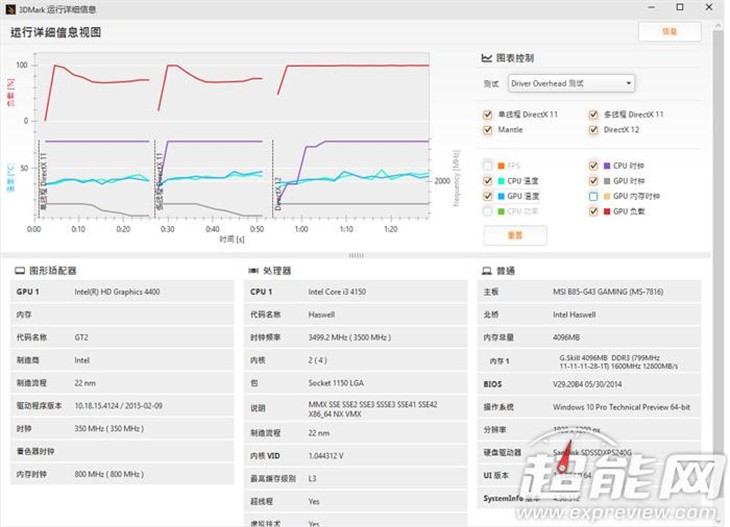Click the Intel Core i3 4150 value
The width and height of the screenshot is (730, 527).
[x=337, y=292]
